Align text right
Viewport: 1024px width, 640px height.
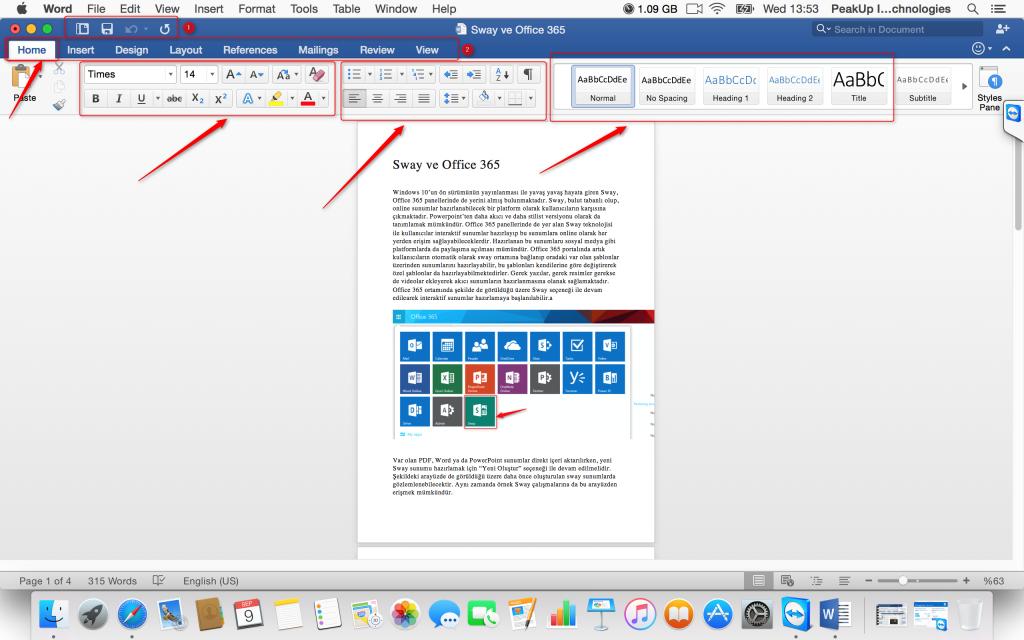(x=401, y=99)
